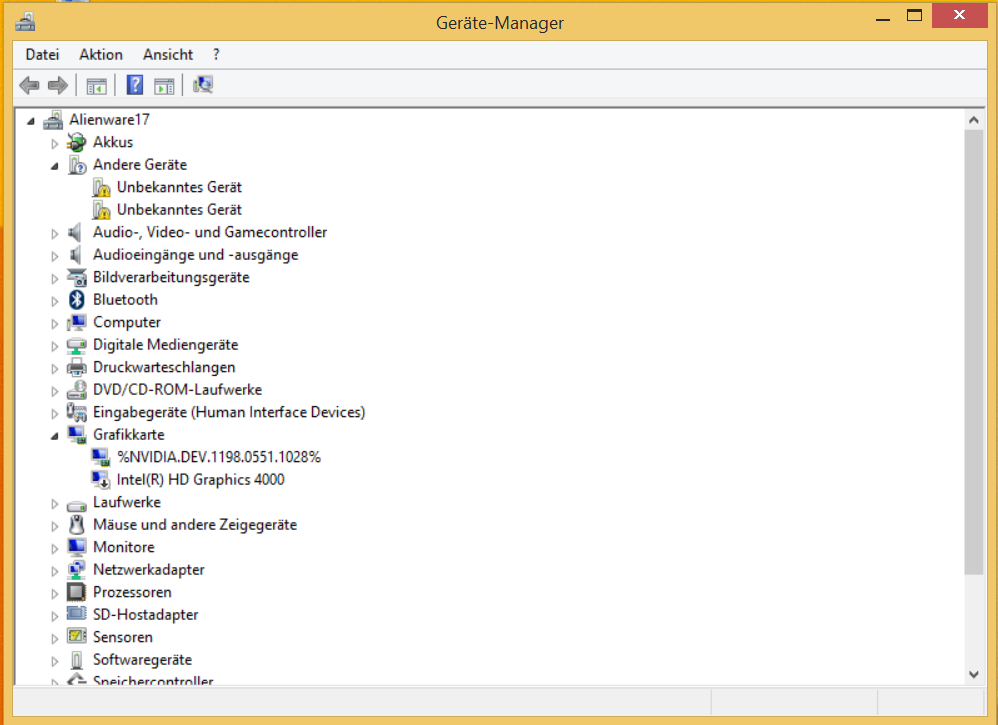Expand the Netzwerkadapter category
The image size is (998, 725).
[x=55, y=571]
